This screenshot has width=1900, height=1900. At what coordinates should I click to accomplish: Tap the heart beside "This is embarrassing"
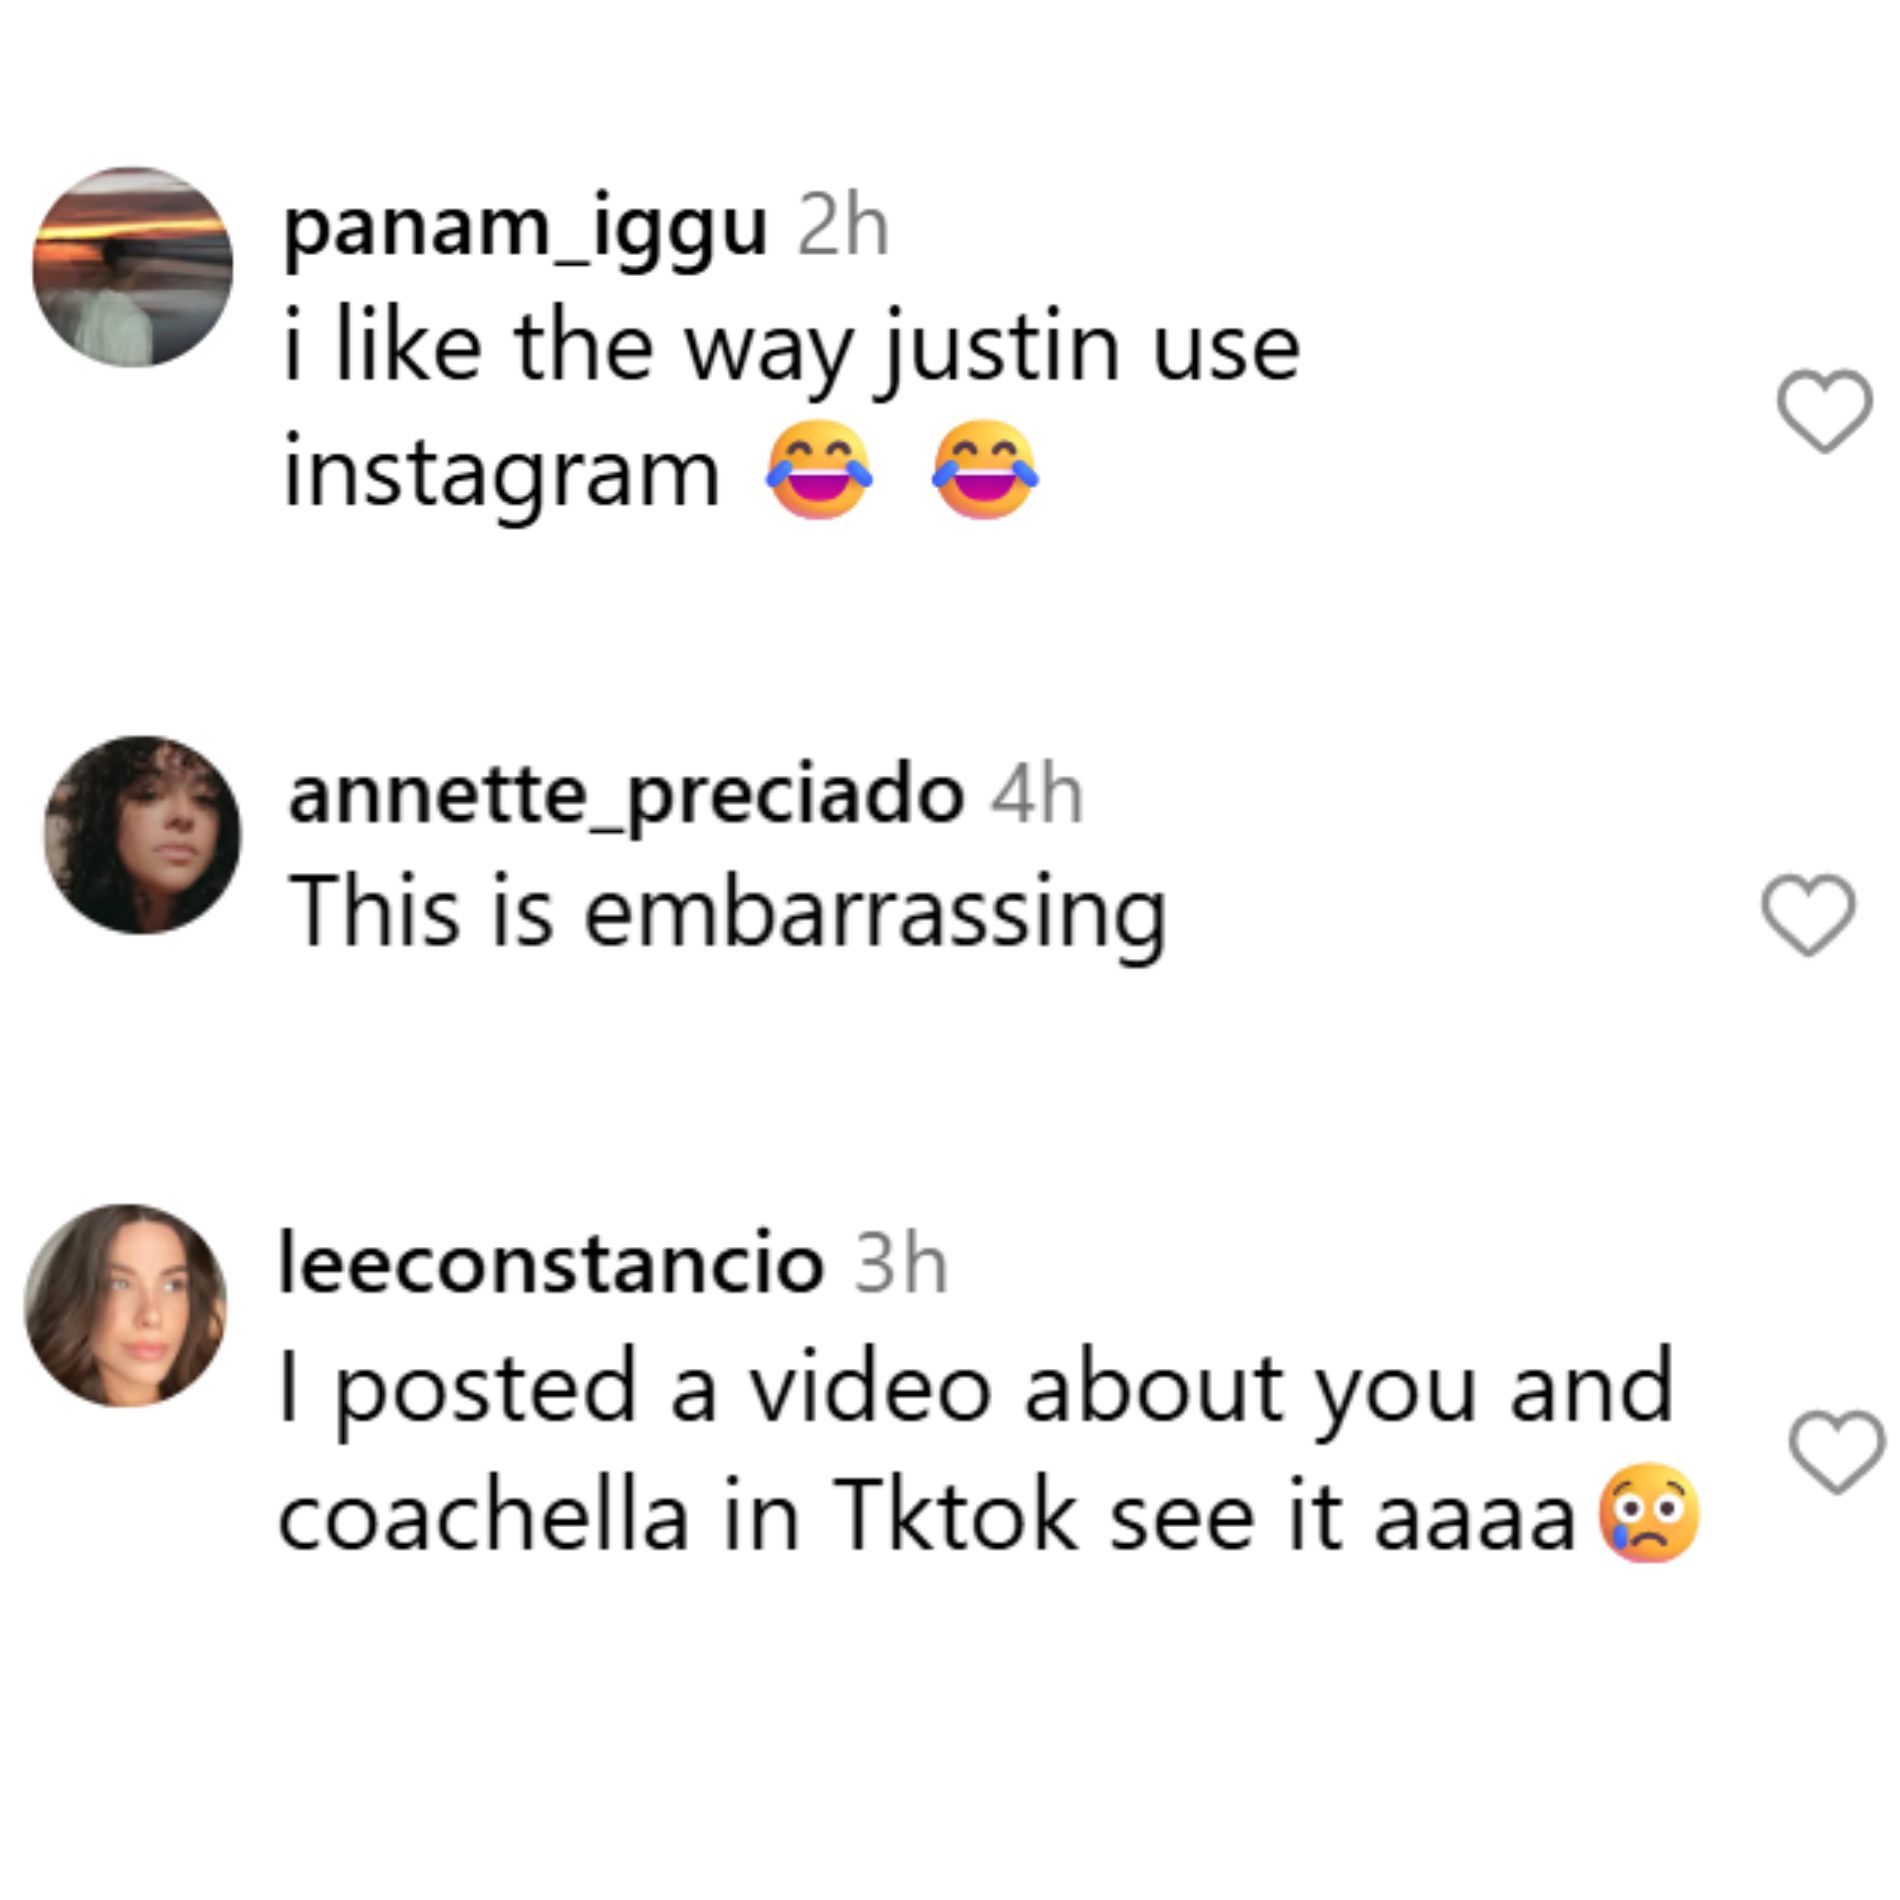[x=1807, y=914]
